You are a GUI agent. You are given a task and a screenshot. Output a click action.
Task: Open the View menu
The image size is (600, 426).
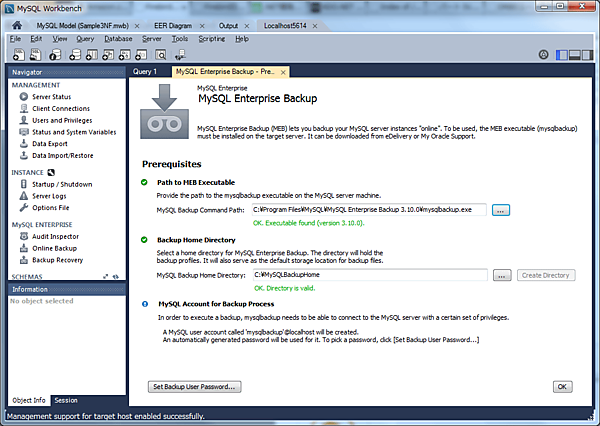point(60,39)
